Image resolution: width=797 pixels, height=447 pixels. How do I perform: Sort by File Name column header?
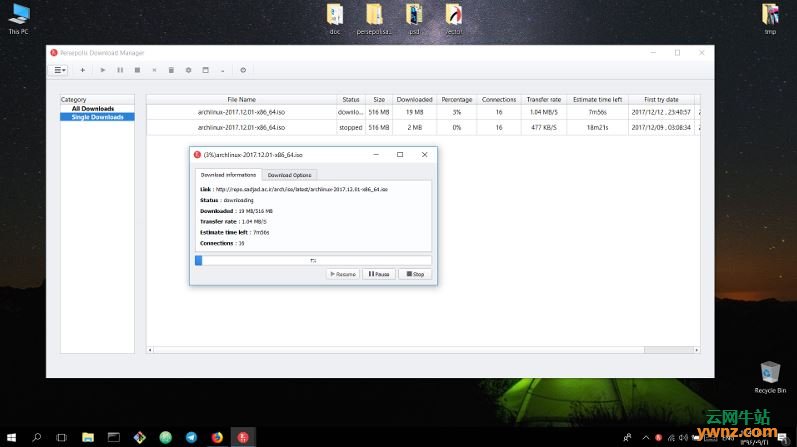point(241,100)
